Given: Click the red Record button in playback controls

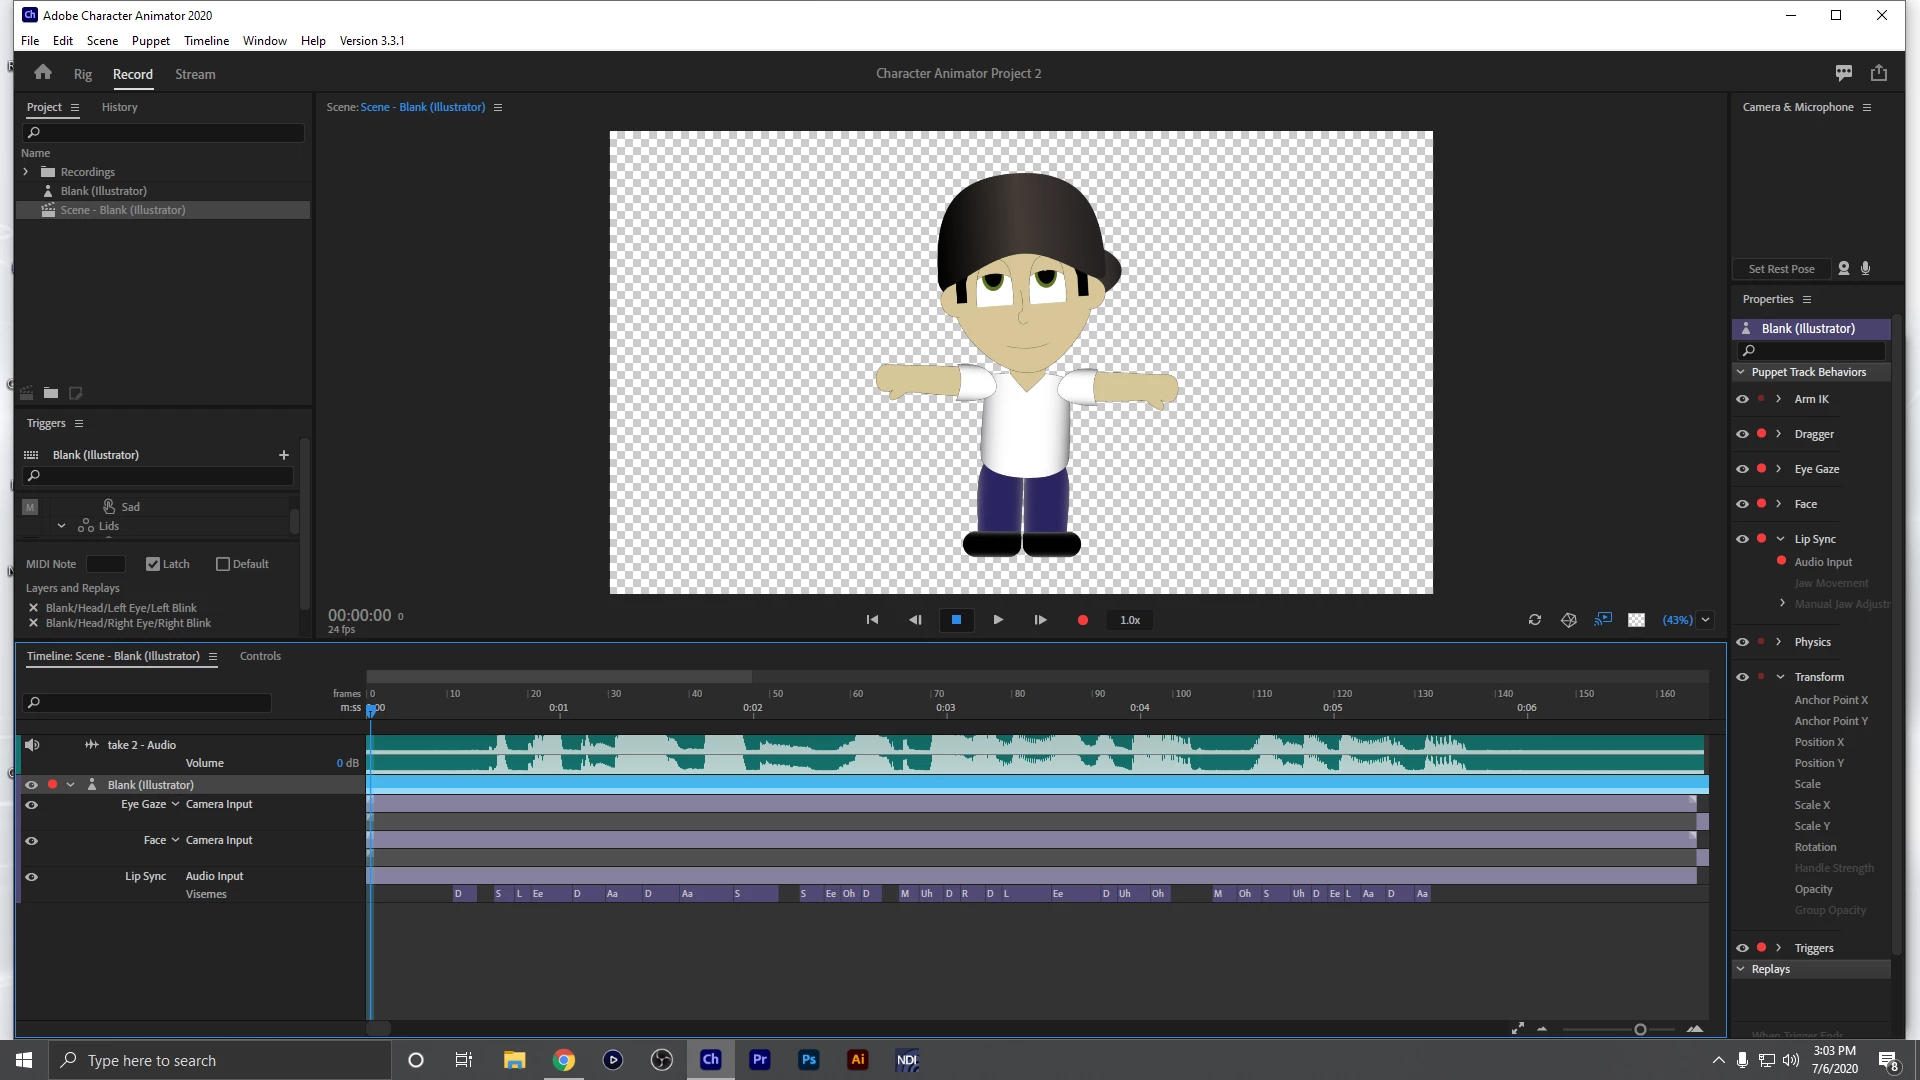Looking at the screenshot, I should 1082,620.
